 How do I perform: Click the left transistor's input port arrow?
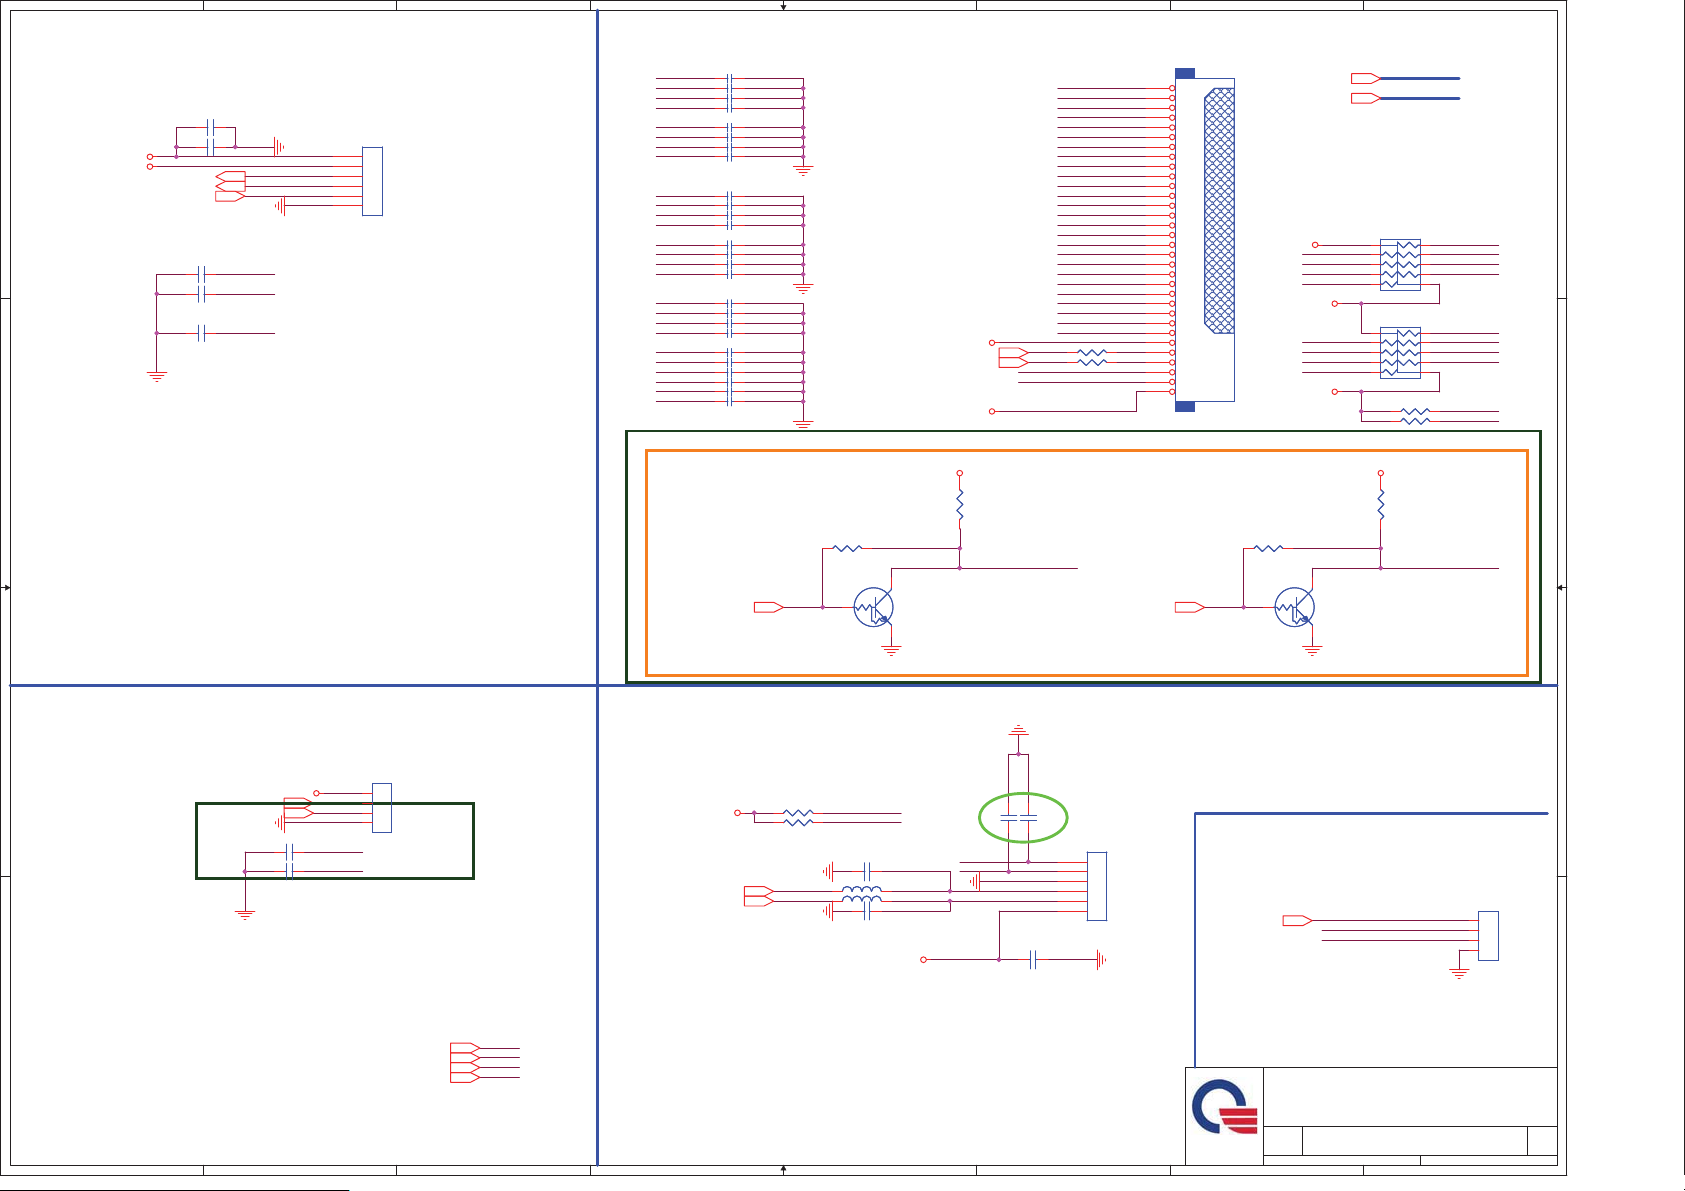coord(768,607)
